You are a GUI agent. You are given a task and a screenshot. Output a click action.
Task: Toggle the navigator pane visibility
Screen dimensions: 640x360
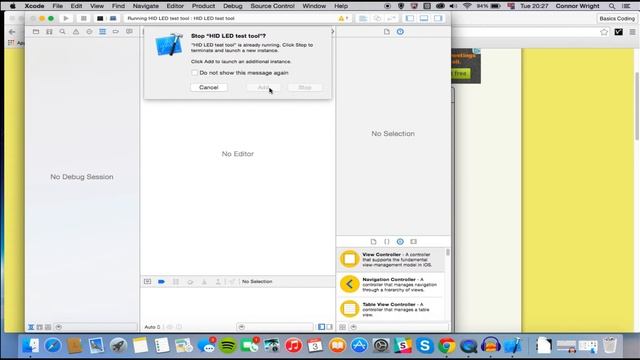pos(410,18)
